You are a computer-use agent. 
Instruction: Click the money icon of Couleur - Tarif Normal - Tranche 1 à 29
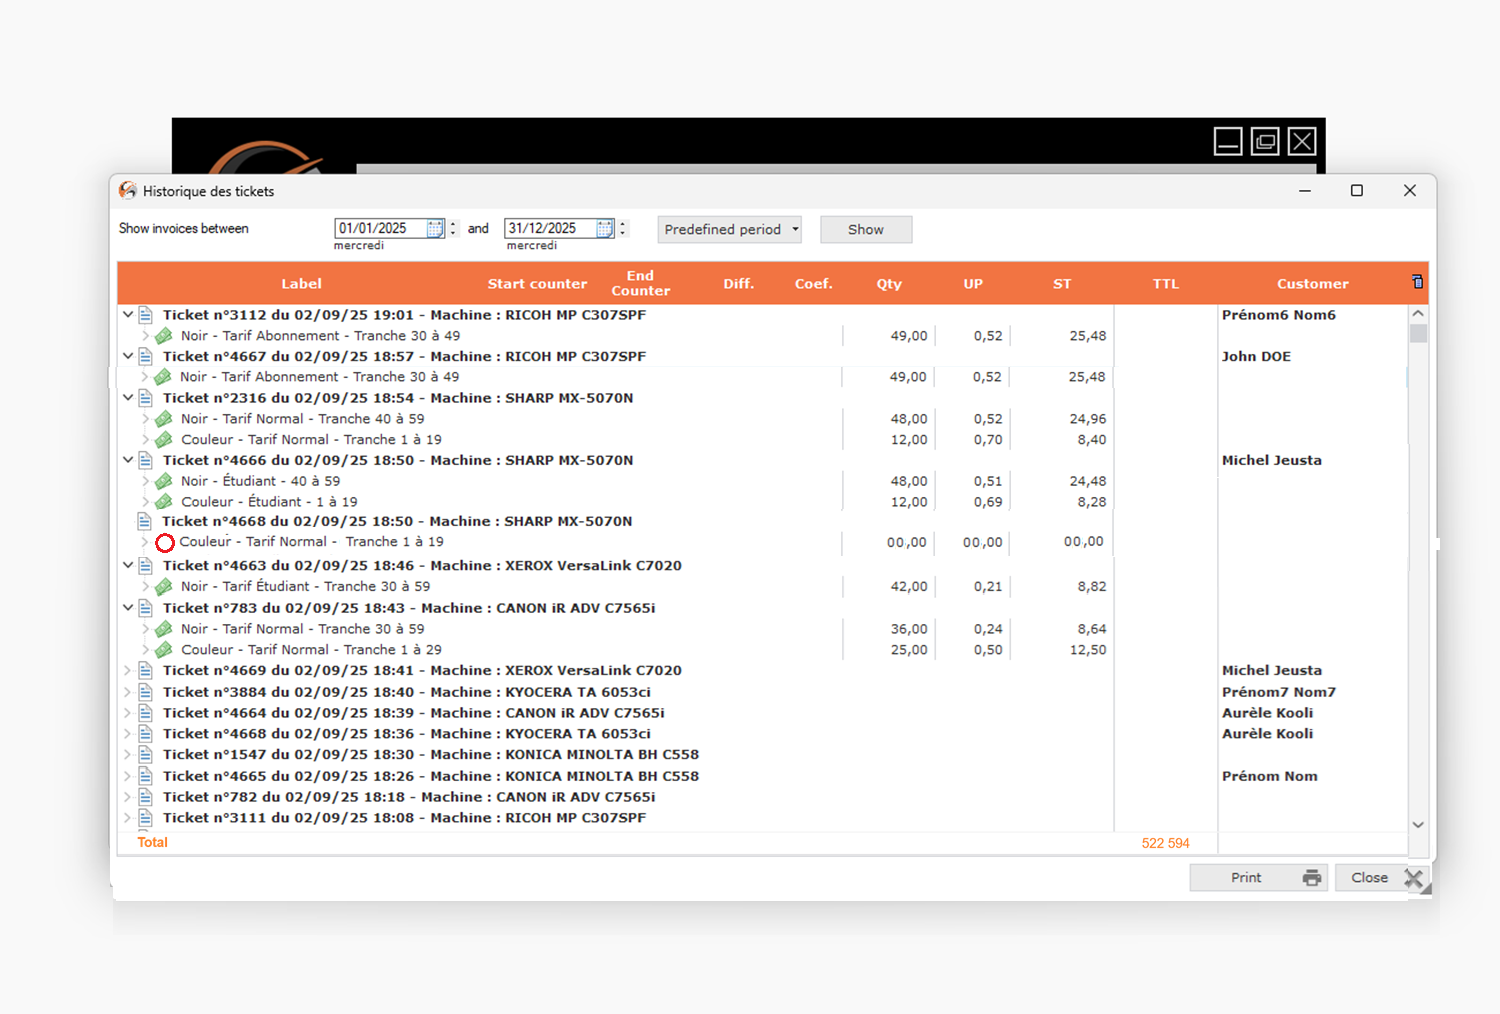click(x=164, y=650)
